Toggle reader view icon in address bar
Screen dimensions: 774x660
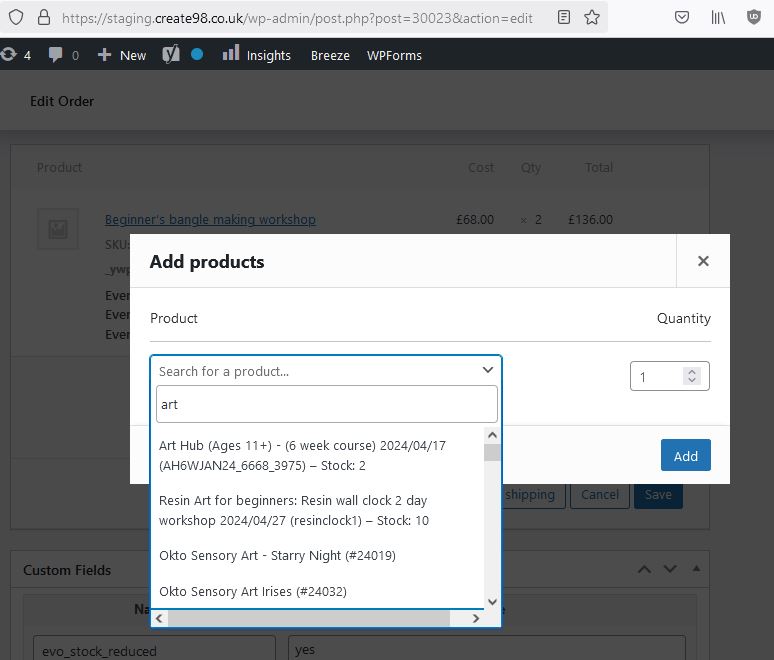coord(564,18)
